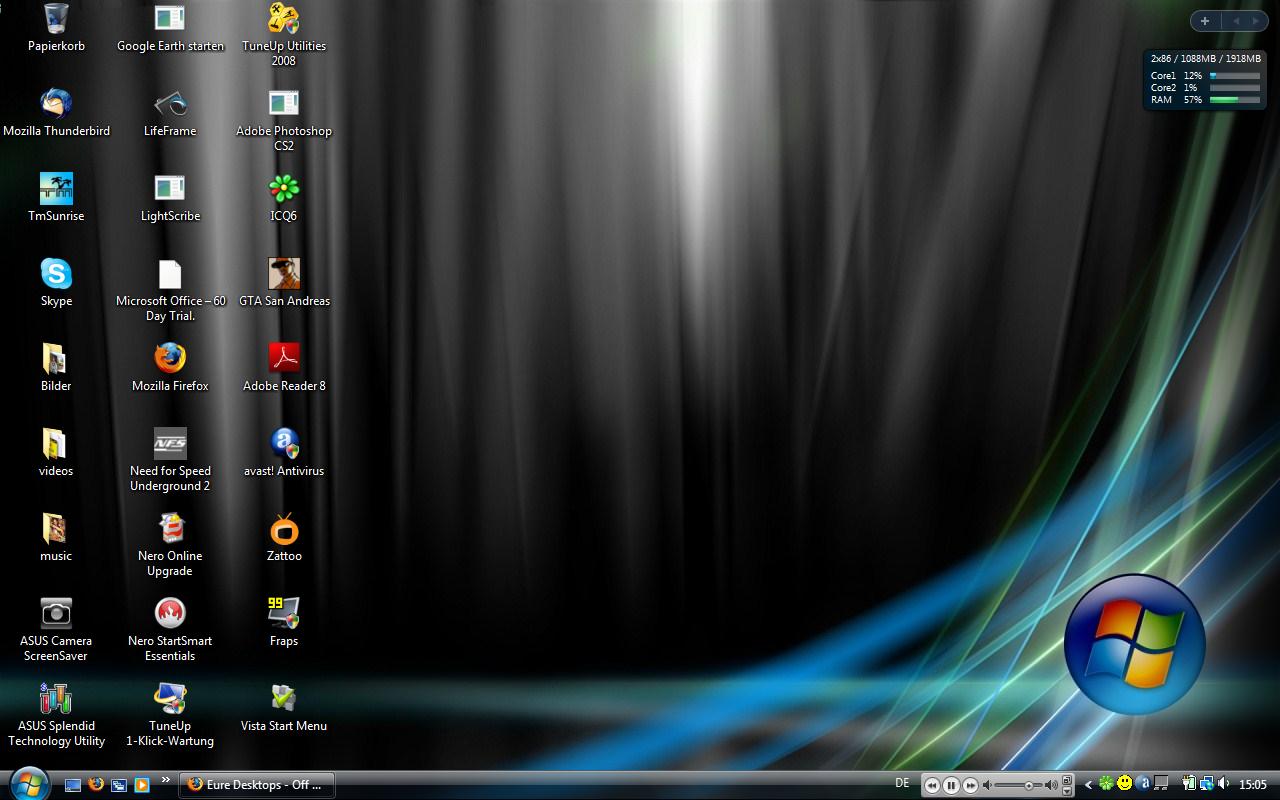
Task: Open the network connection tray icon
Action: [1207, 783]
